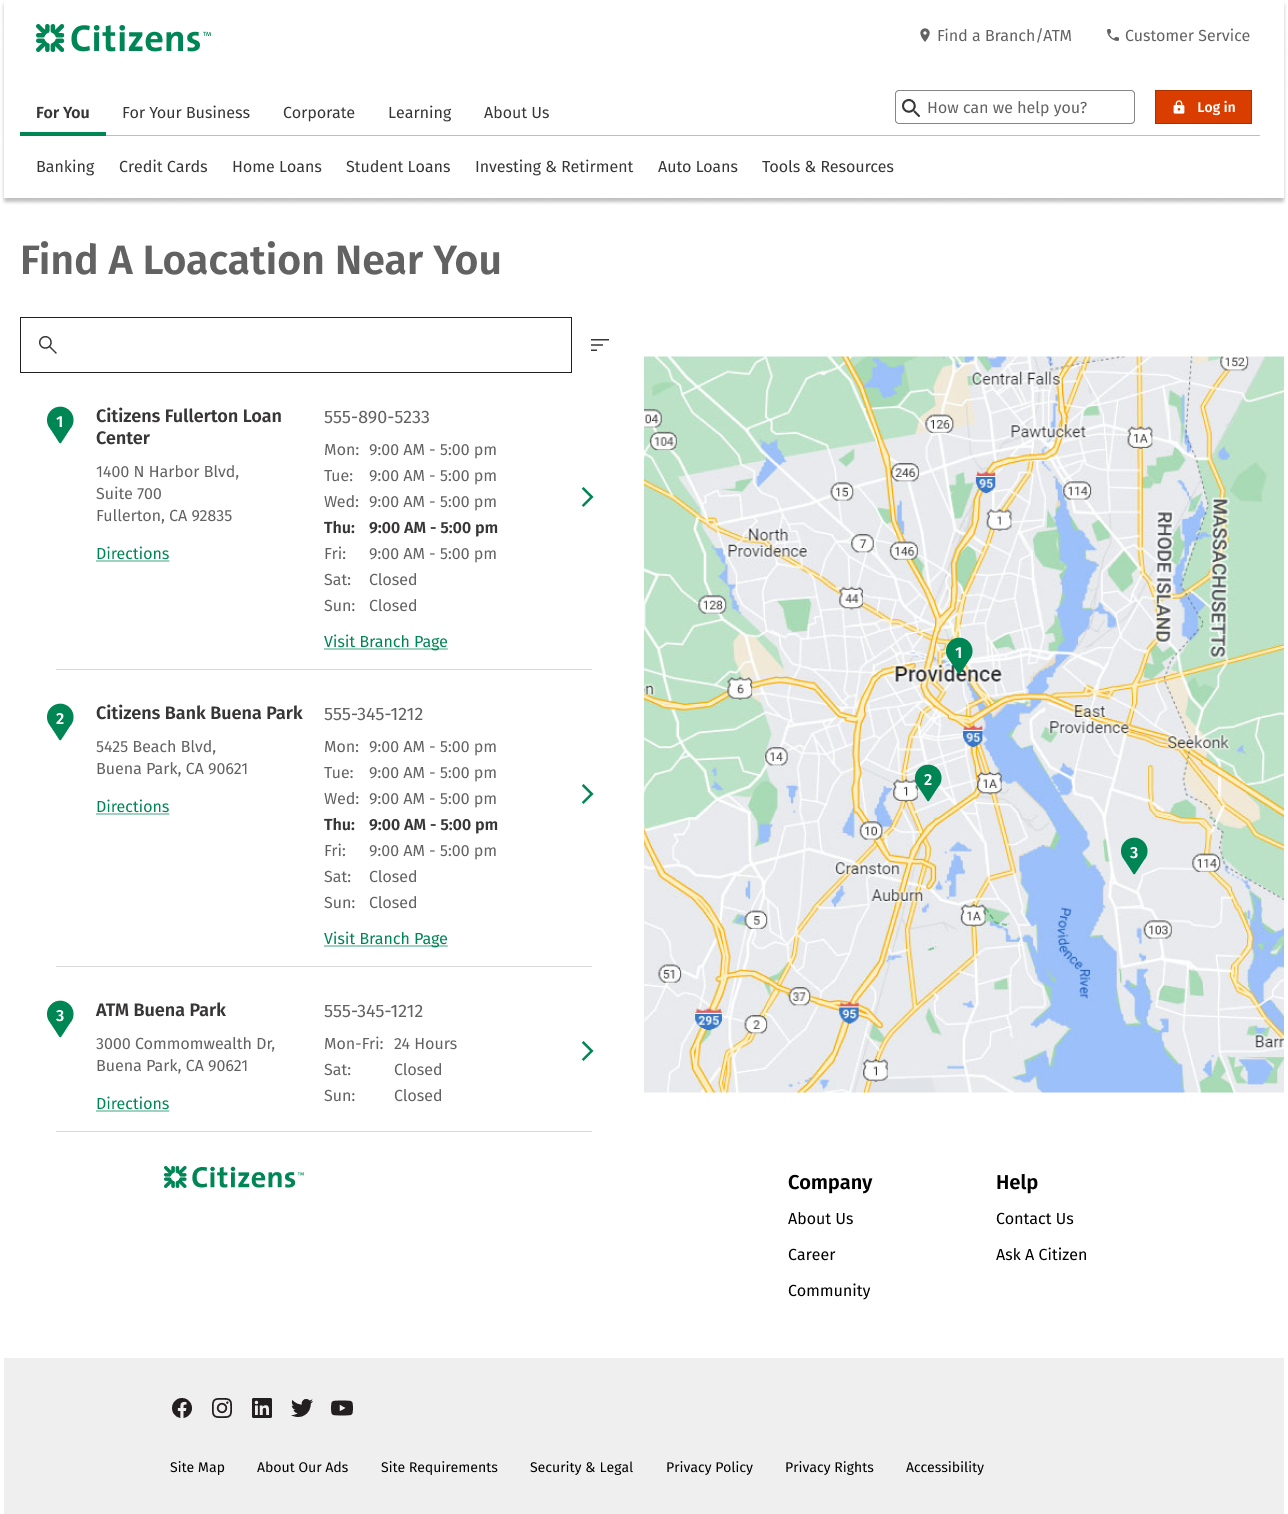1288x1514 pixels.
Task: Expand Citizens Fullerton Loan Center details arrow
Action: click(x=587, y=497)
